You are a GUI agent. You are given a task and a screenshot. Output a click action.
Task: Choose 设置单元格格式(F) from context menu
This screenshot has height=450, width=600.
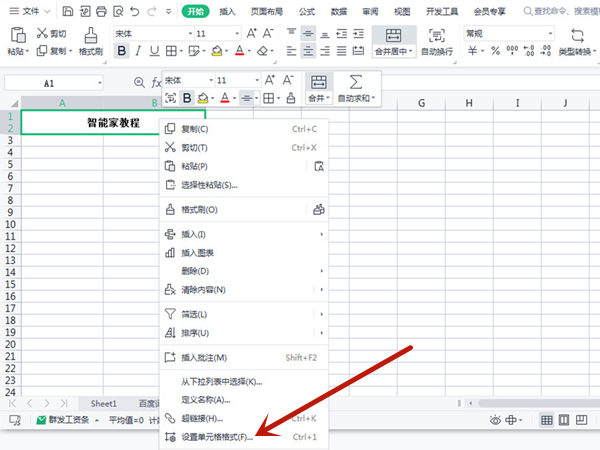pyautogui.click(x=244, y=437)
